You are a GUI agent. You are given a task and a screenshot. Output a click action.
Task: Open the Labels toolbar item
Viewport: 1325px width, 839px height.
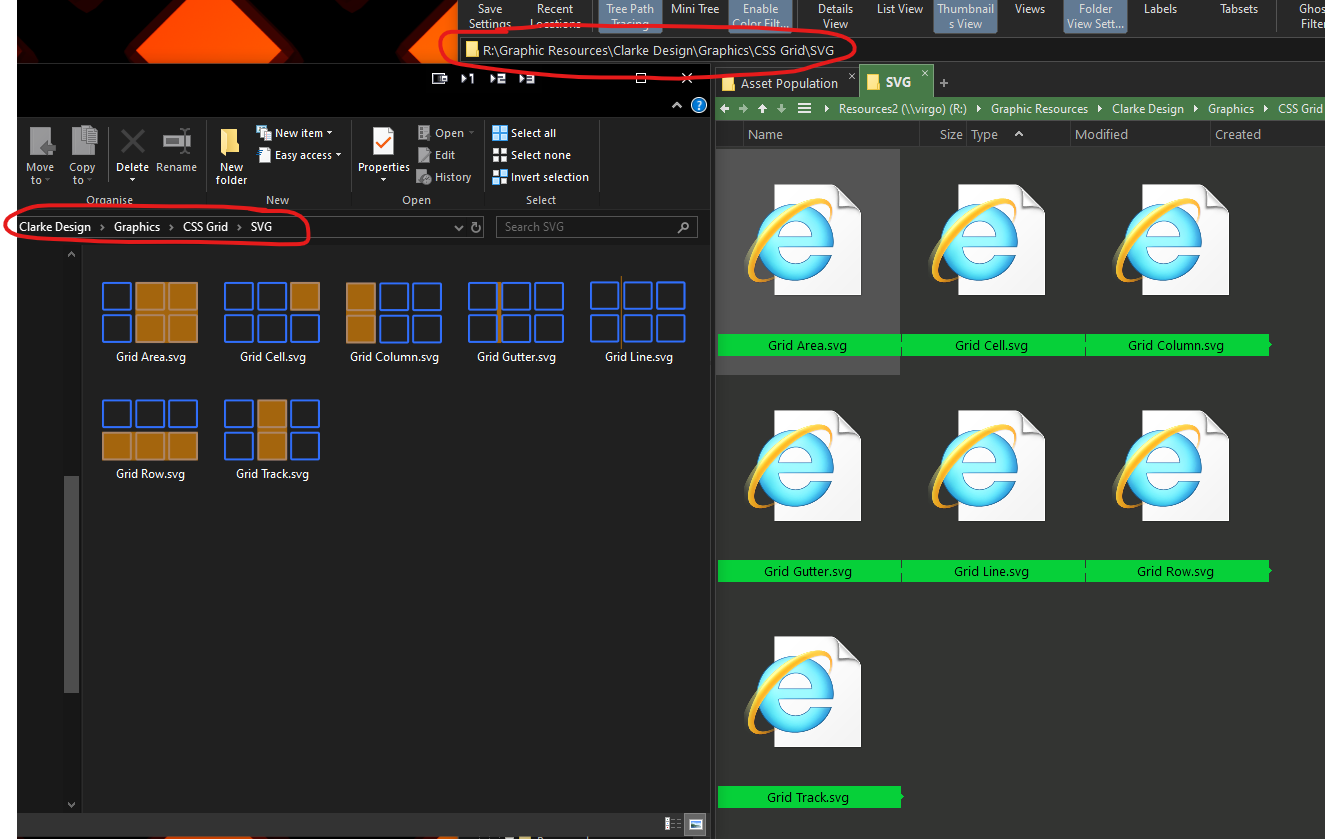pos(1160,10)
